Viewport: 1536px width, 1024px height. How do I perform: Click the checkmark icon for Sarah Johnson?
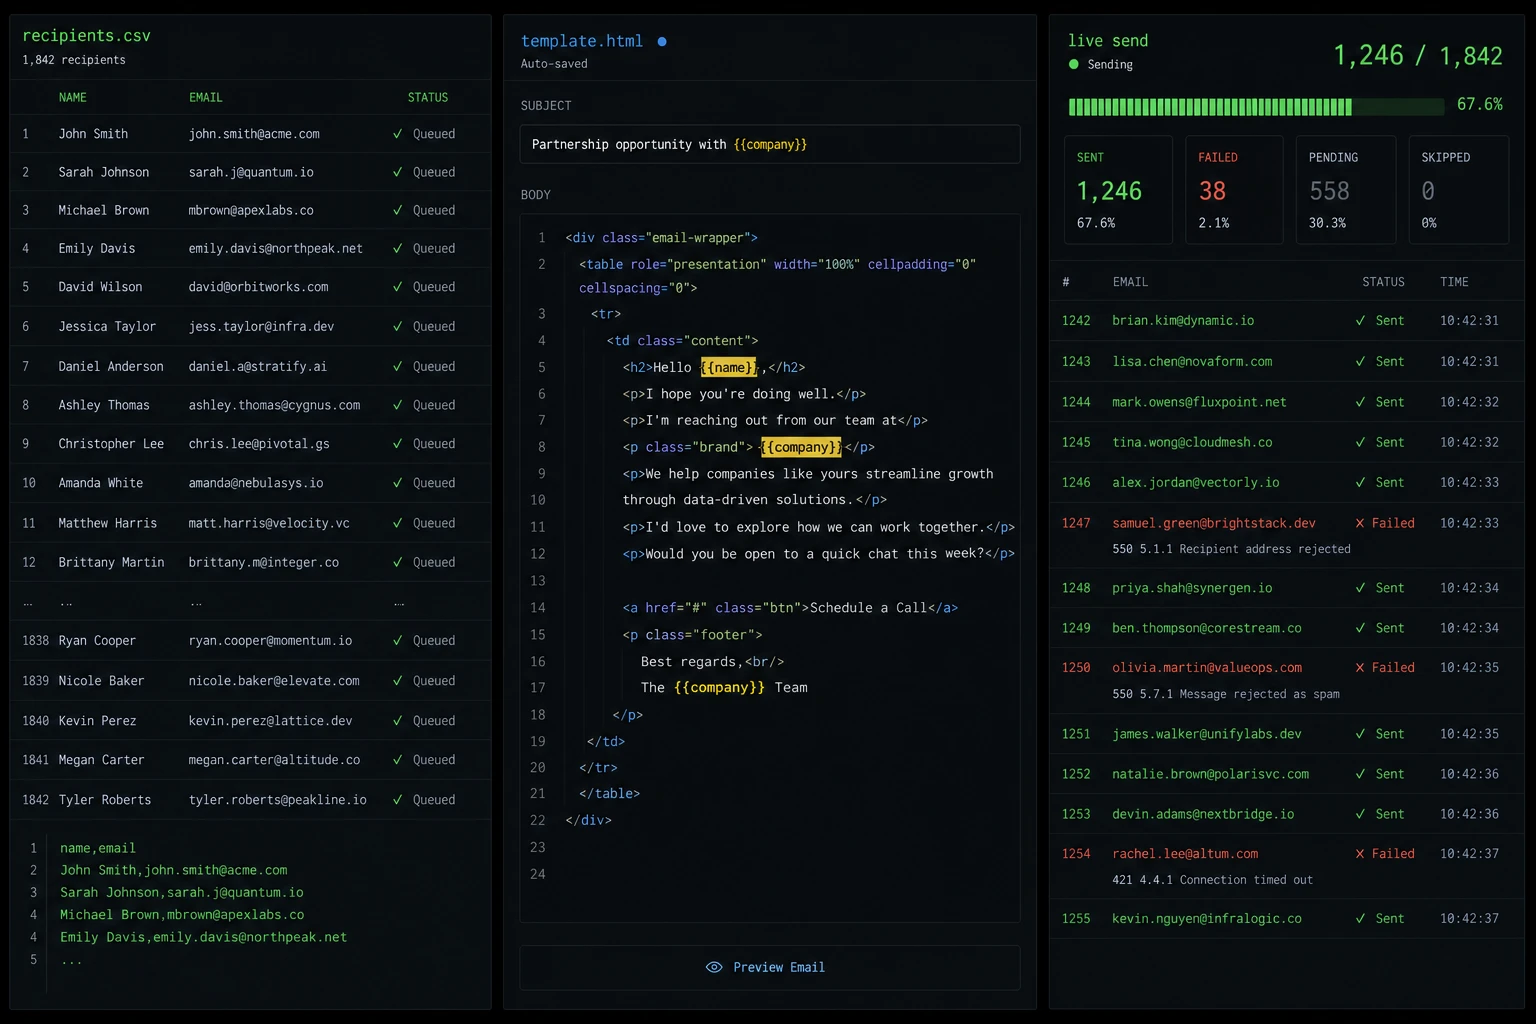[397, 172]
